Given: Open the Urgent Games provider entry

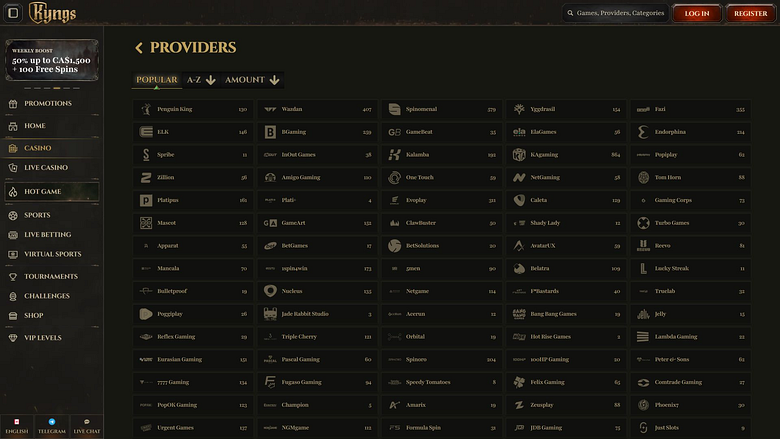Looking at the screenshot, I should click(193, 428).
